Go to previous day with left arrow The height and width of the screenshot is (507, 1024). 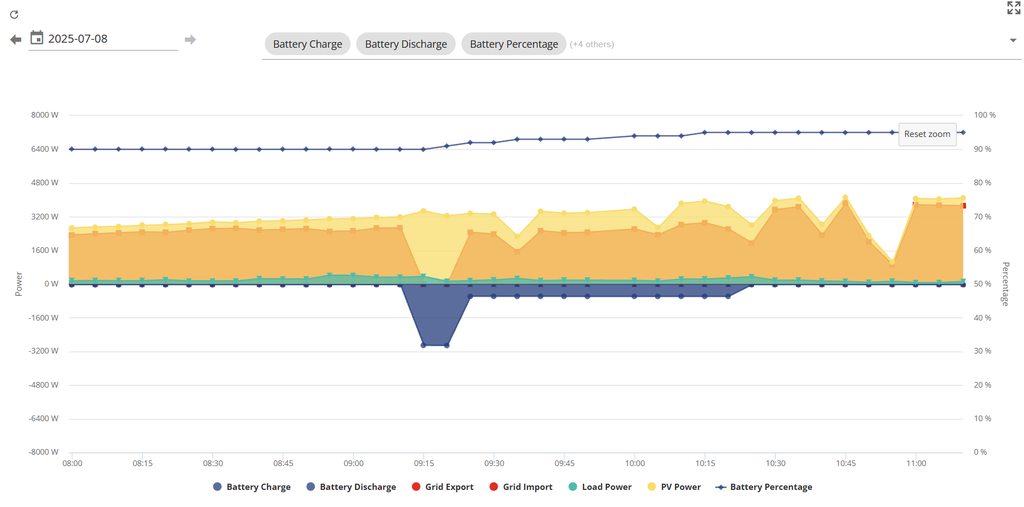[15, 40]
